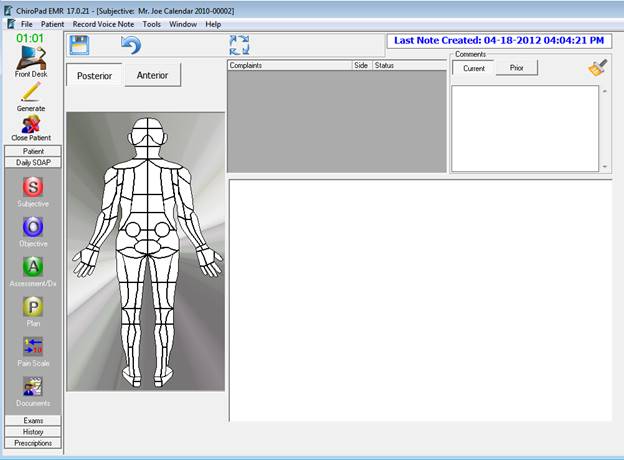
Task: Open the Front Desk icon
Action: pos(32,59)
